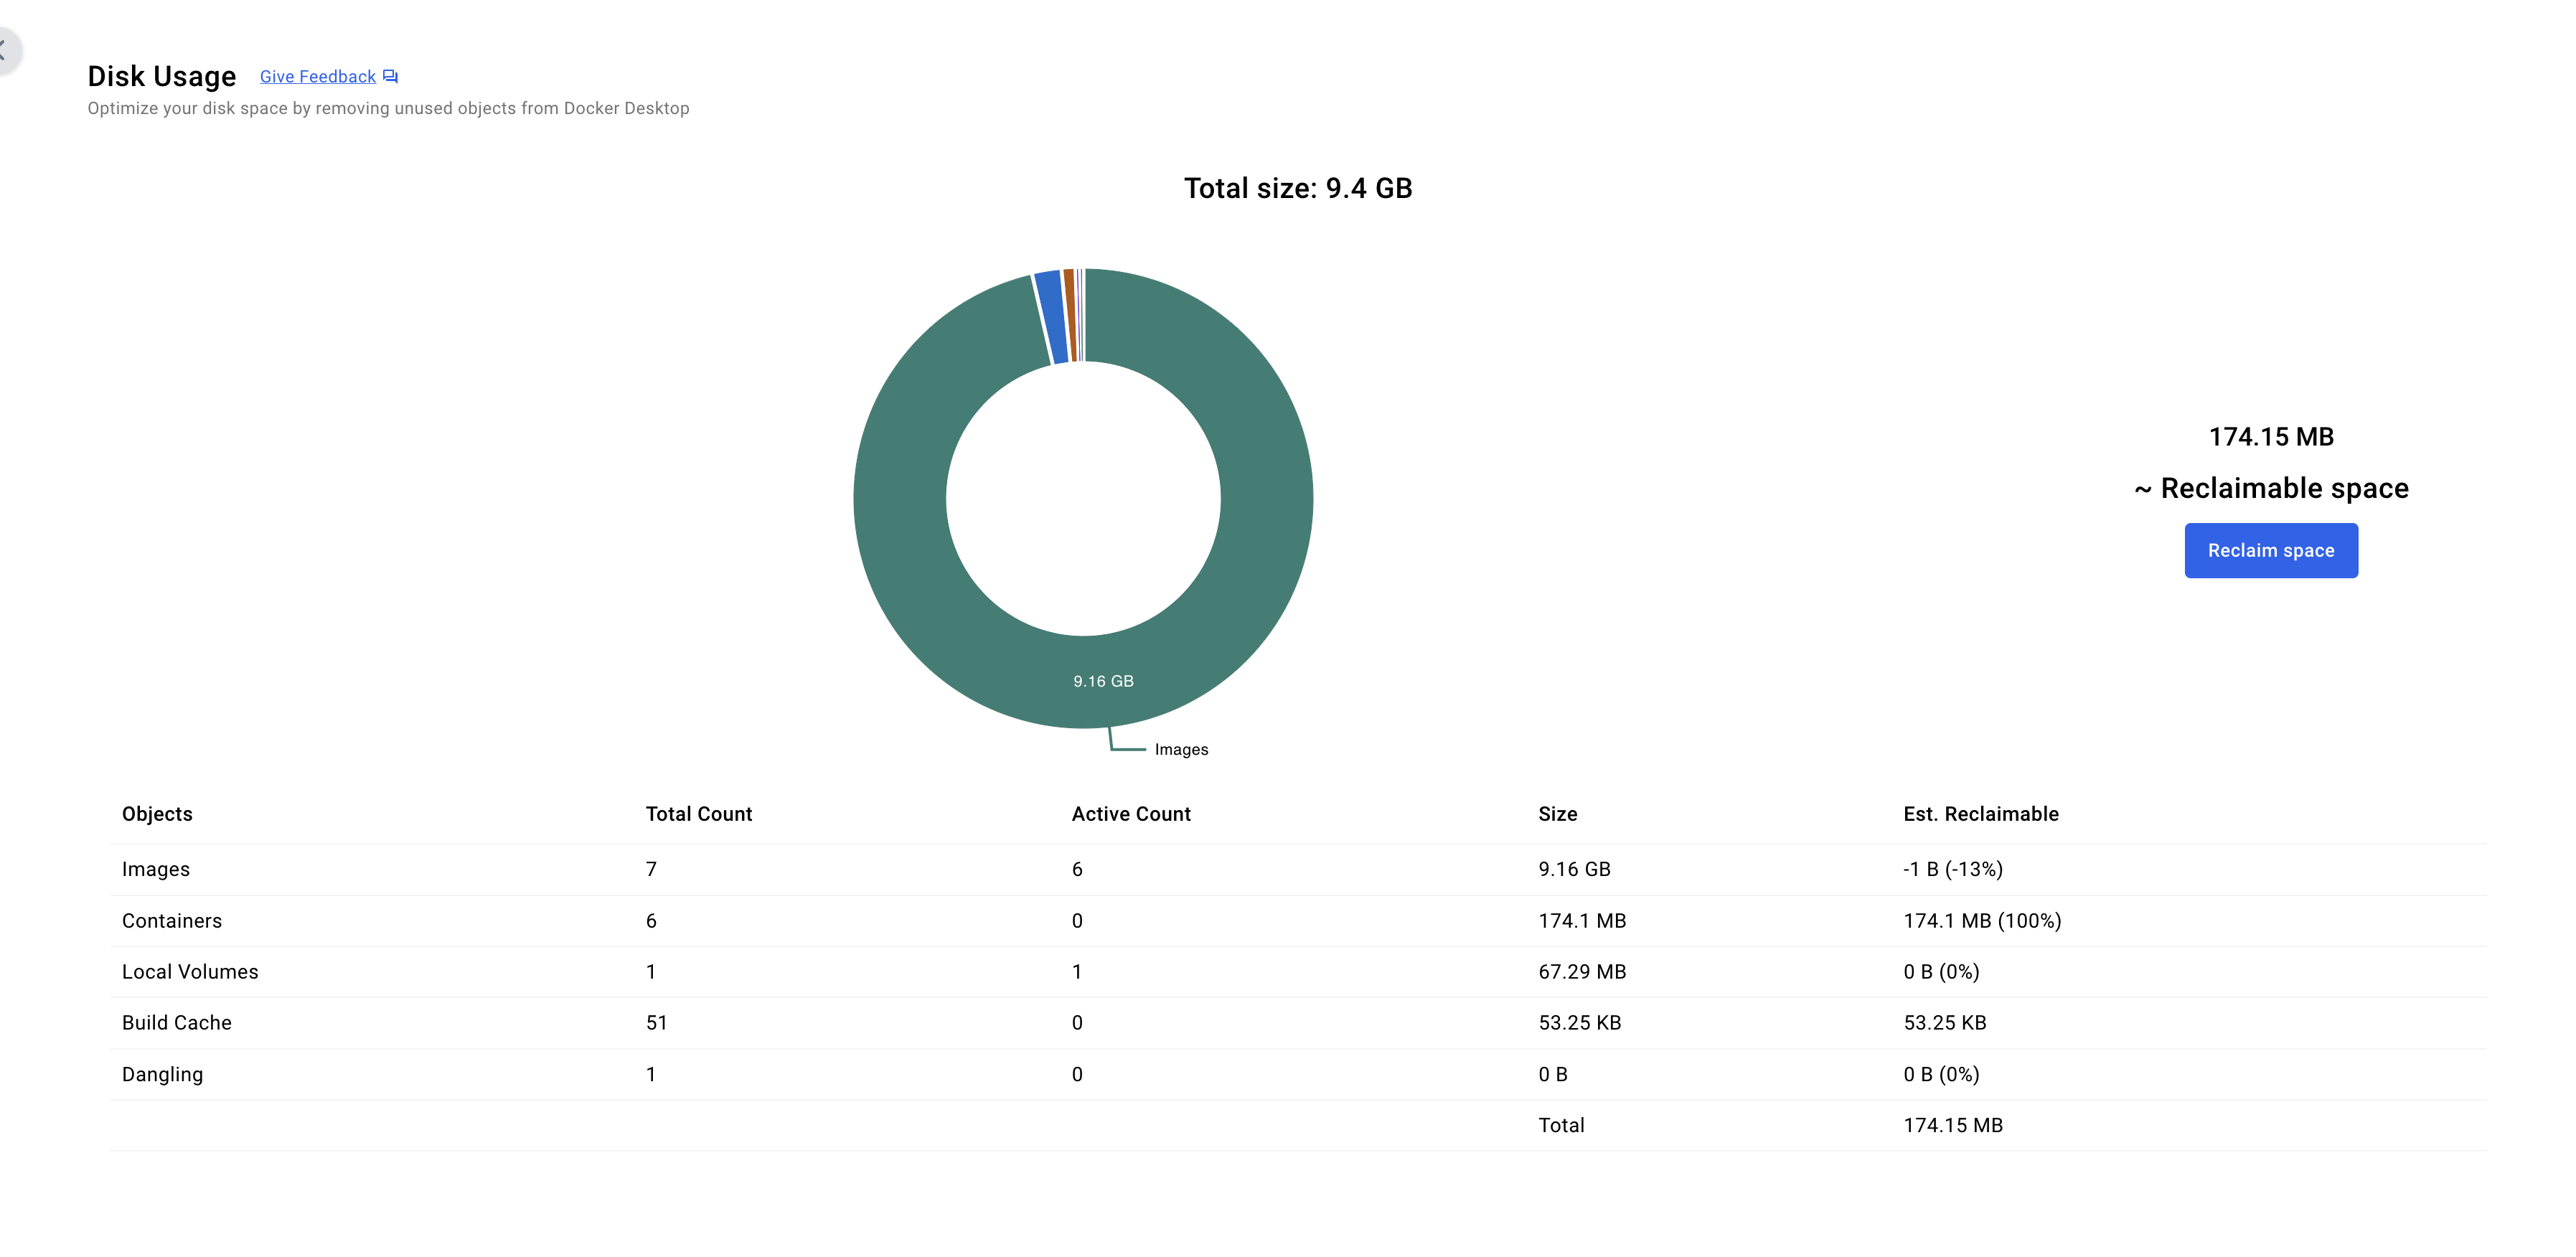Open the Give Feedback link
The image size is (2576, 1257).
(x=317, y=76)
